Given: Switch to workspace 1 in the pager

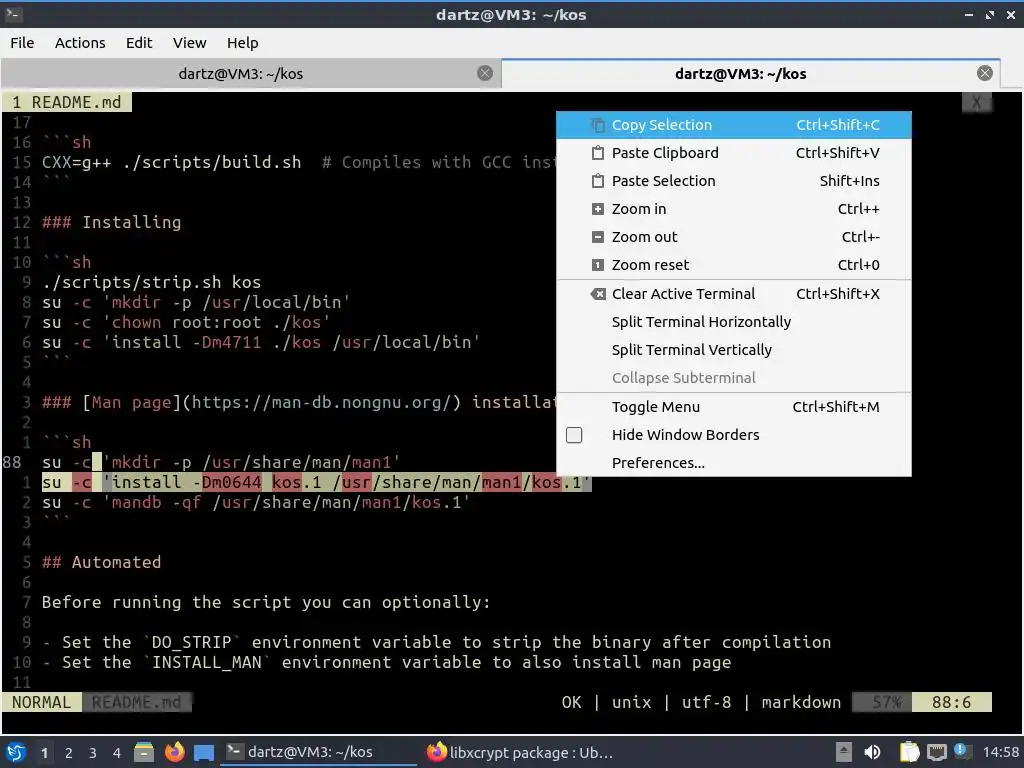Looking at the screenshot, I should click(x=44, y=753).
